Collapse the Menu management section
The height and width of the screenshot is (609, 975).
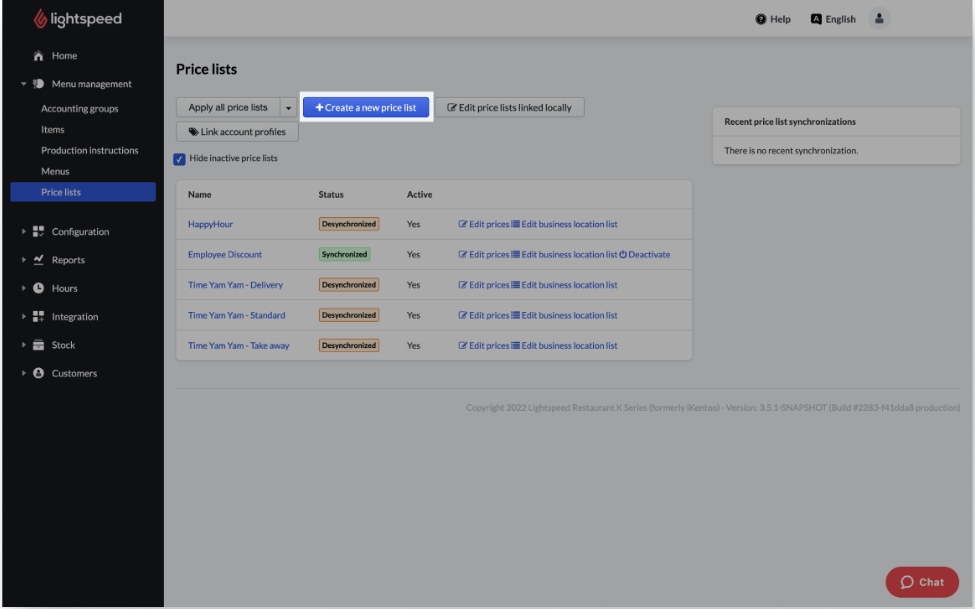(24, 84)
